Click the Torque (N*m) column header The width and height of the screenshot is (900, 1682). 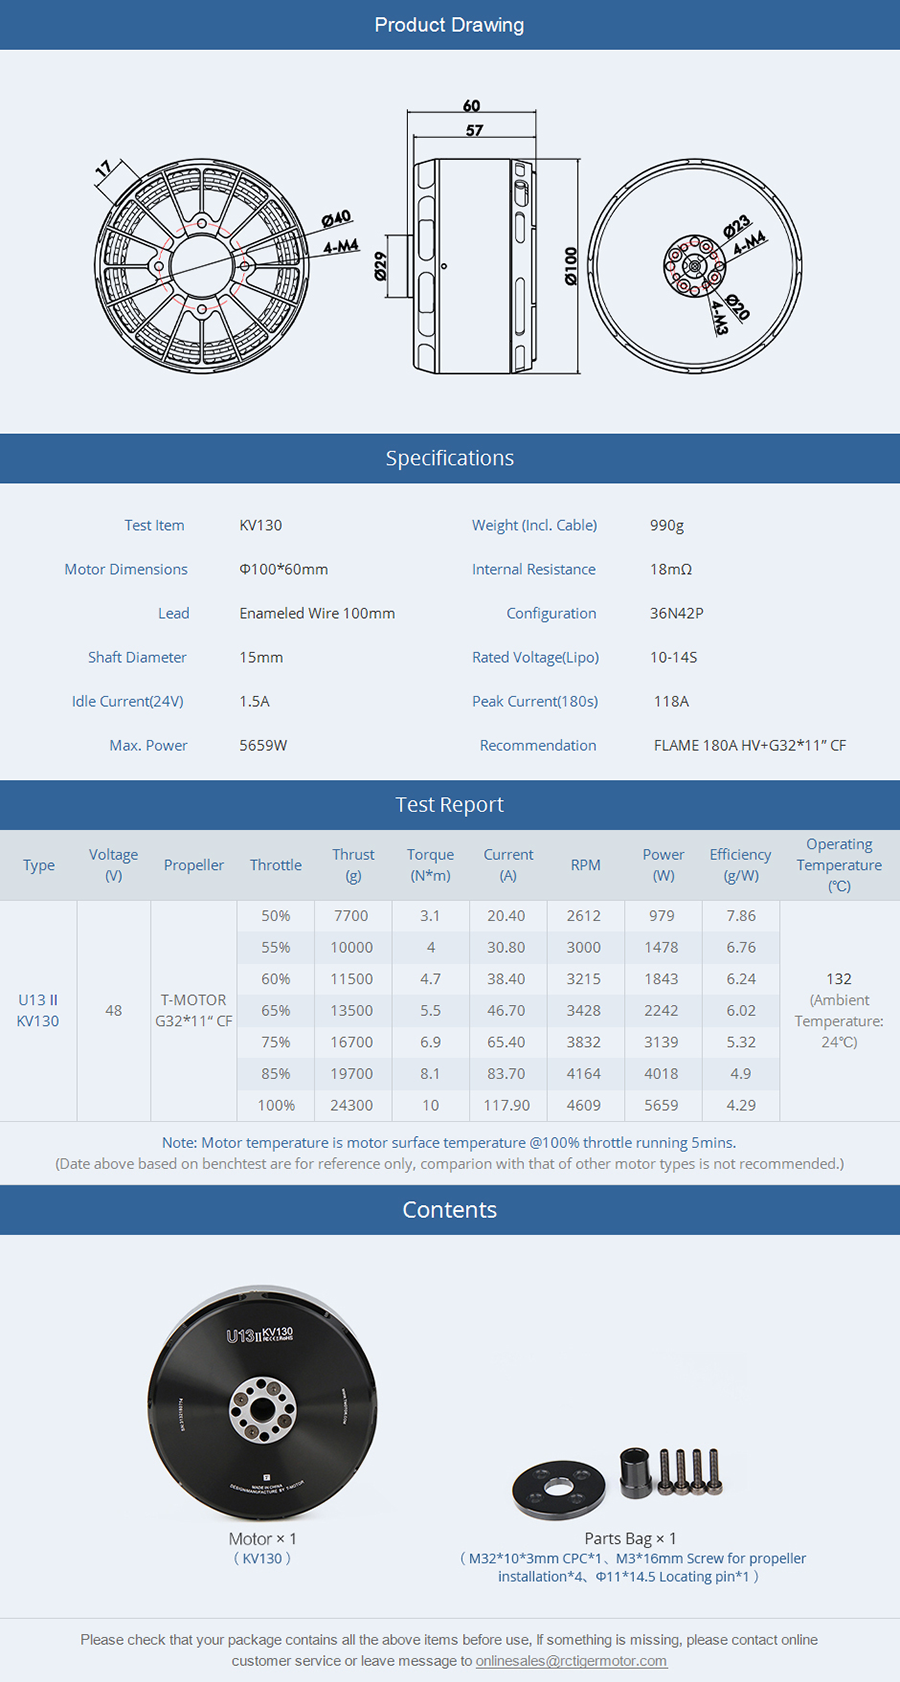coord(430,865)
